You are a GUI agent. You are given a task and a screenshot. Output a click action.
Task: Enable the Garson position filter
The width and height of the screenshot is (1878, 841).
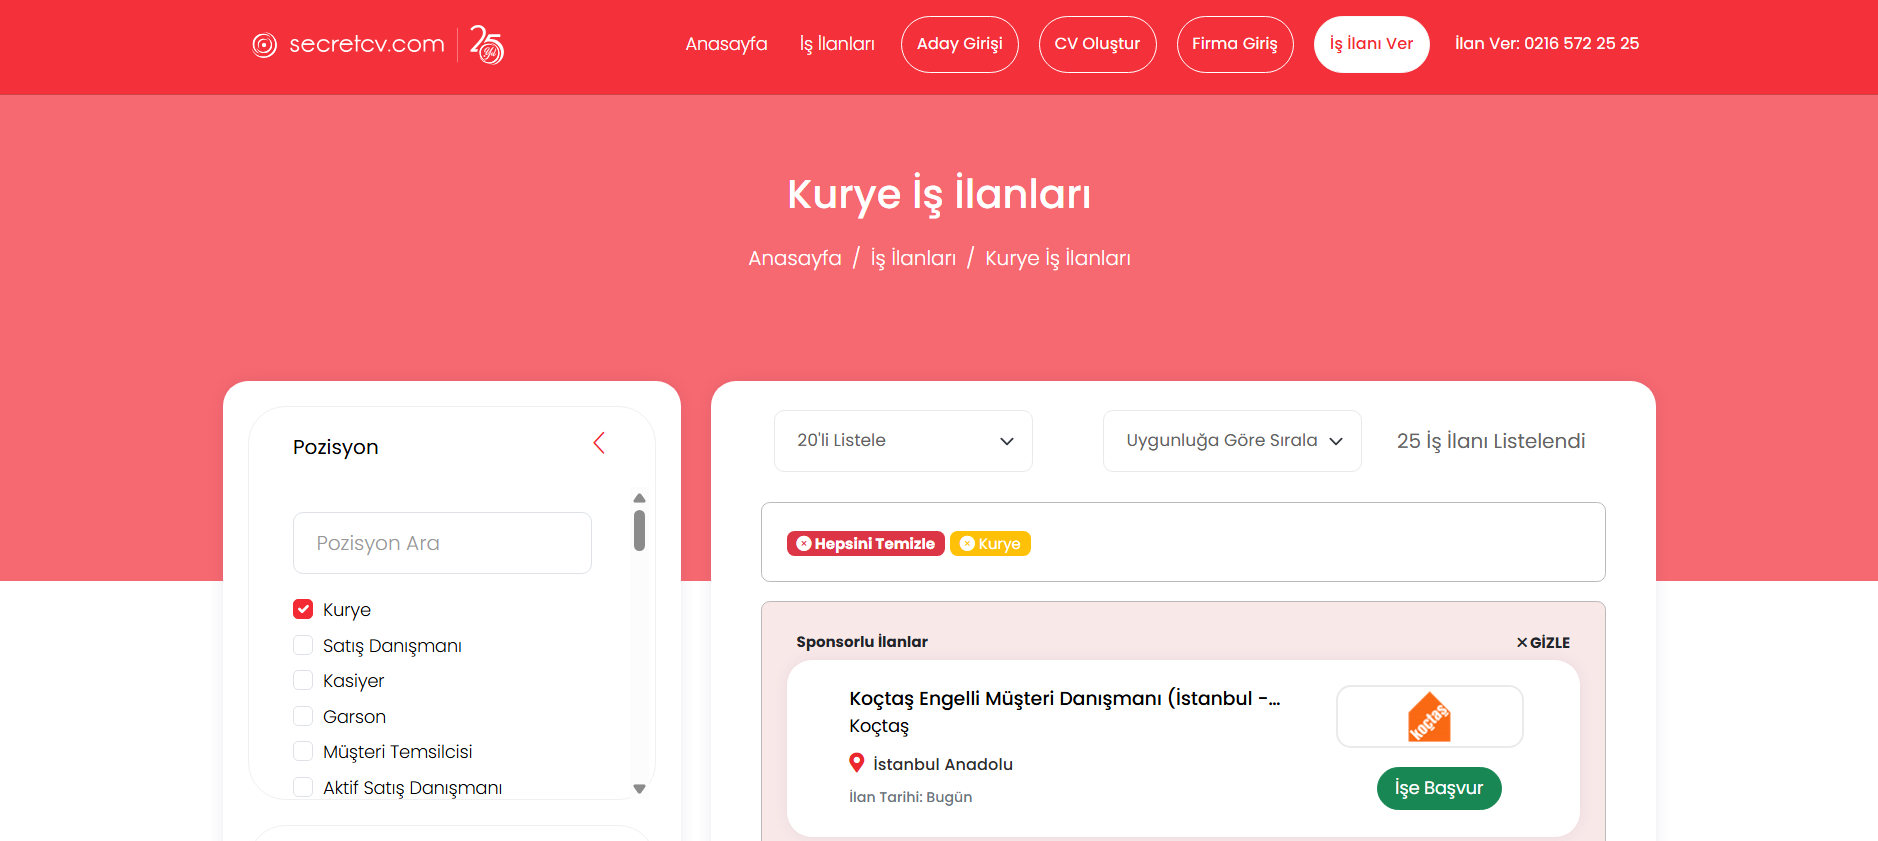303,716
